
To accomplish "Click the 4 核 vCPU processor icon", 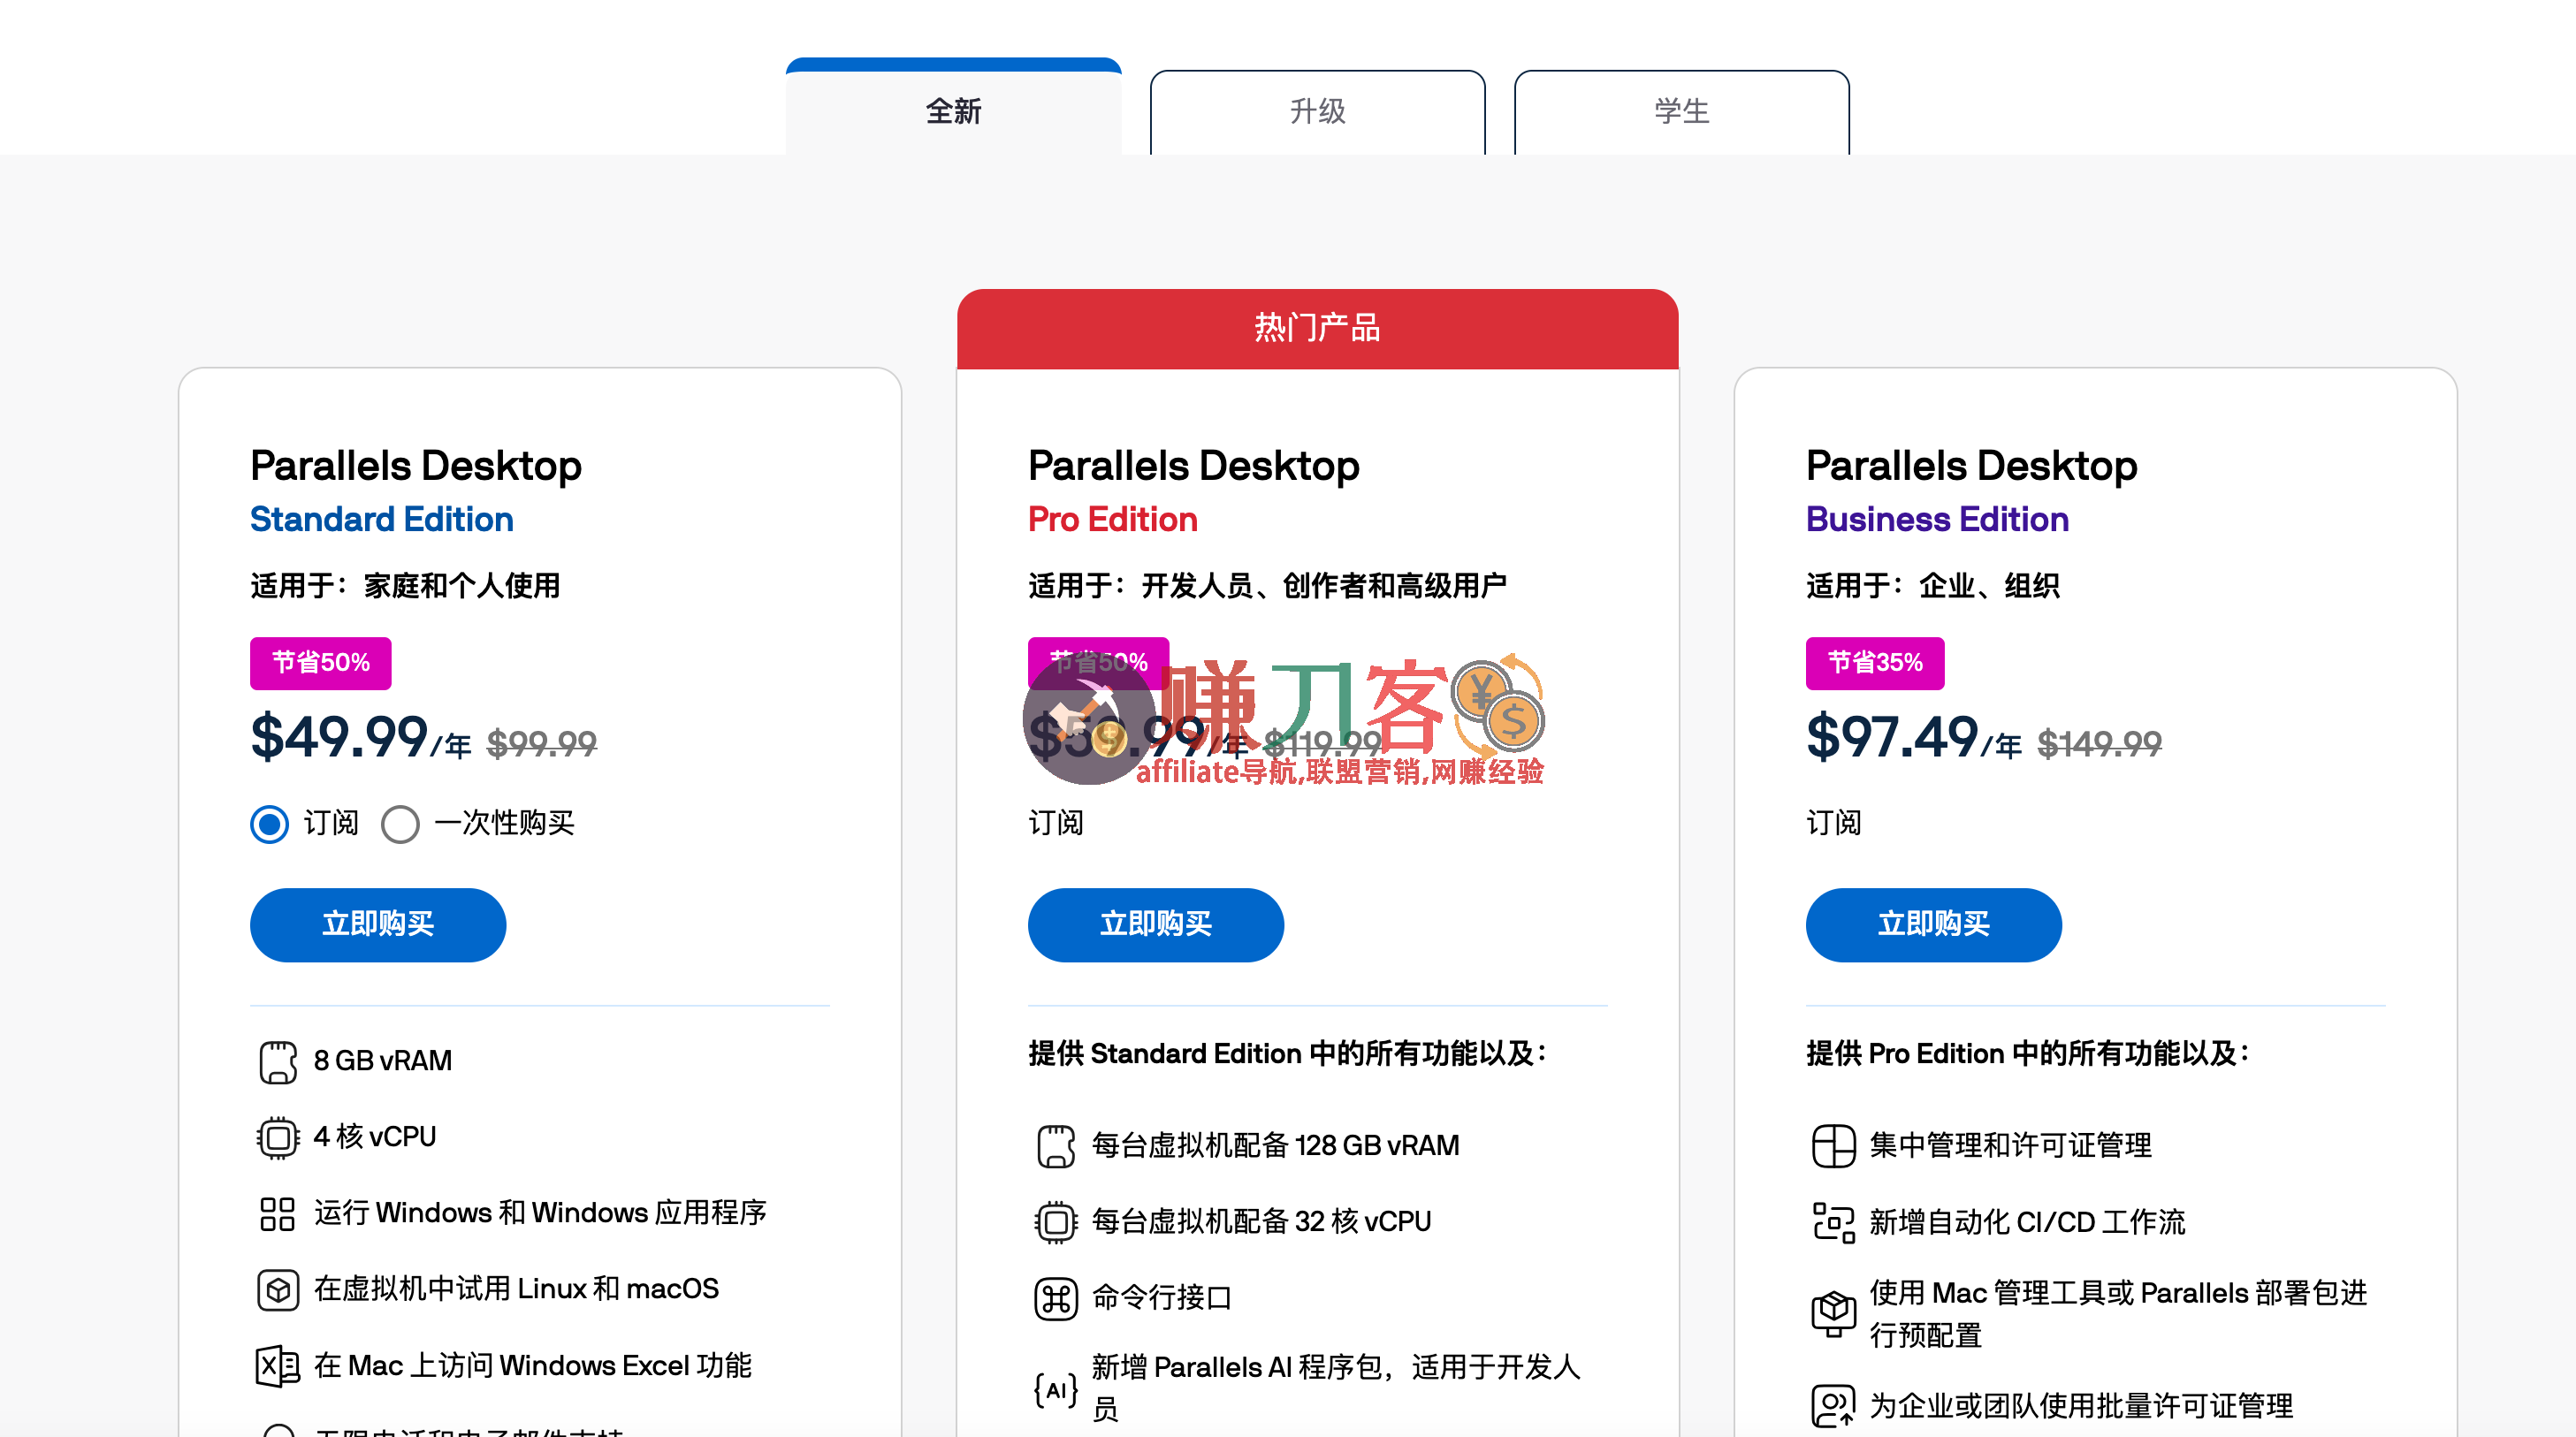I will 277,1137.
